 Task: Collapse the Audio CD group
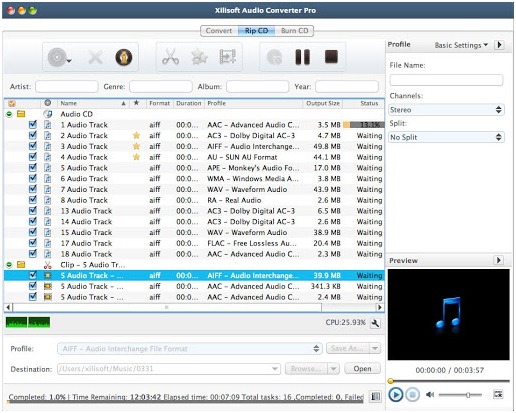(9, 114)
